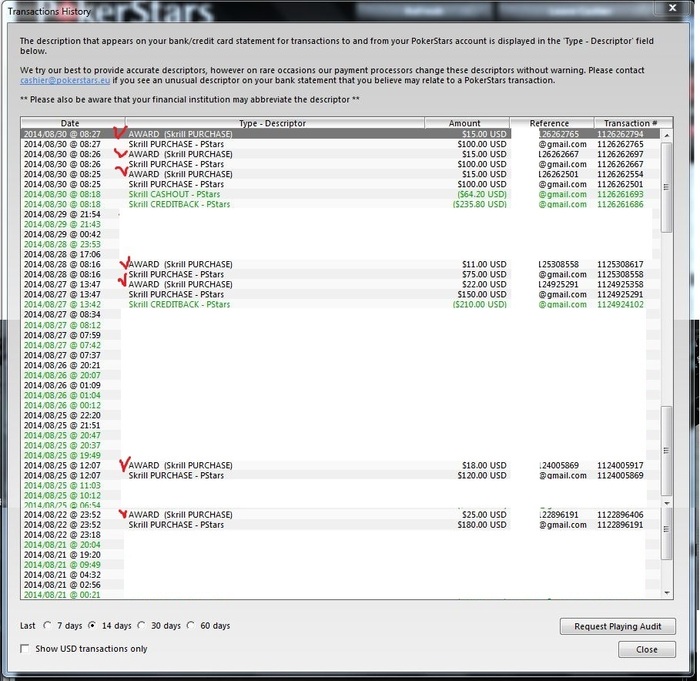This screenshot has height=681, width=700.
Task: Select transaction number 1126262765
Action: [x=620, y=144]
